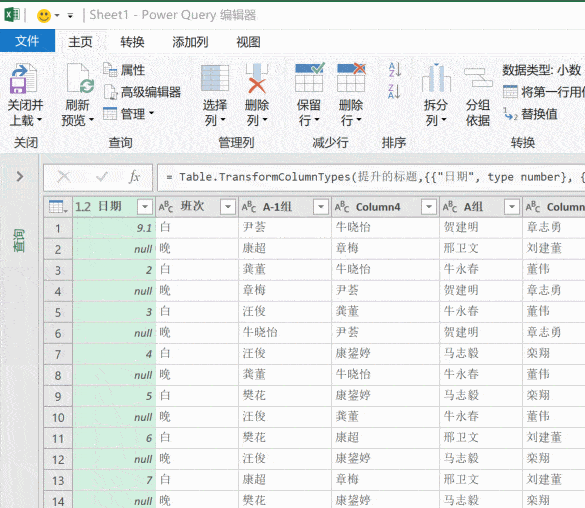The width and height of the screenshot is (585, 508).
Task: Click the 马志毅 cell in row 9
Action: 481,396
